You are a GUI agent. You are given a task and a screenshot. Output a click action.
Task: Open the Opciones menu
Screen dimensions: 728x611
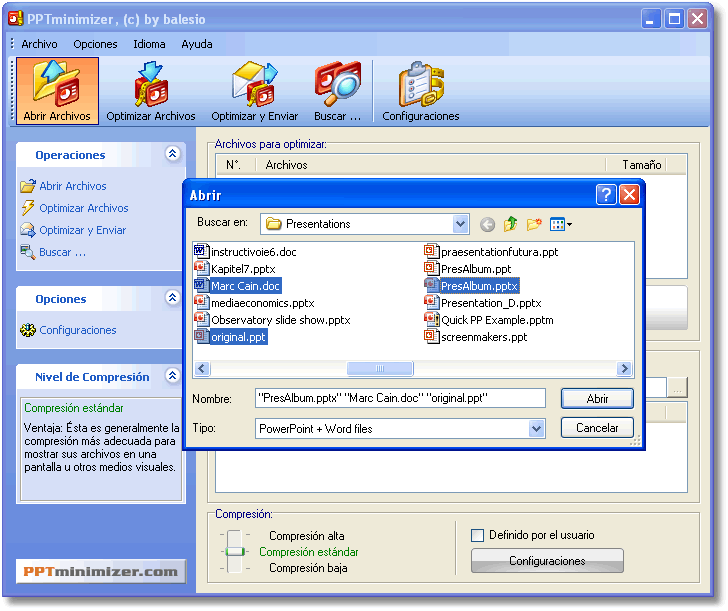point(95,44)
